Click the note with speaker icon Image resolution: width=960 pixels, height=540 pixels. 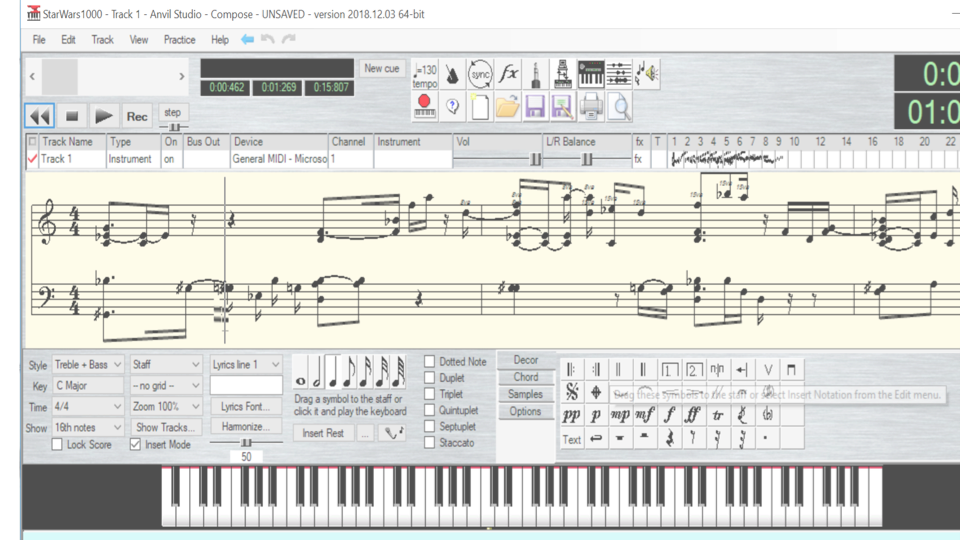(x=647, y=75)
